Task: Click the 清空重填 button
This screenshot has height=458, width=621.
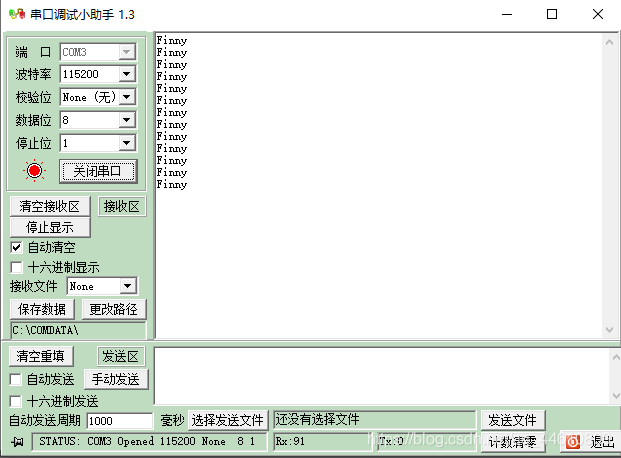Action: [41, 356]
